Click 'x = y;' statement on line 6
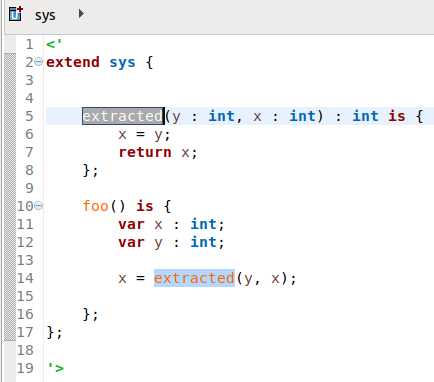The image size is (434, 382). coord(144,135)
